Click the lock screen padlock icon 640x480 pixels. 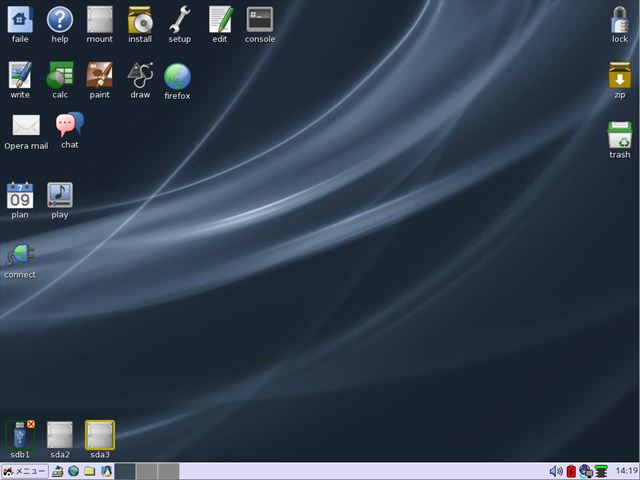(x=620, y=19)
